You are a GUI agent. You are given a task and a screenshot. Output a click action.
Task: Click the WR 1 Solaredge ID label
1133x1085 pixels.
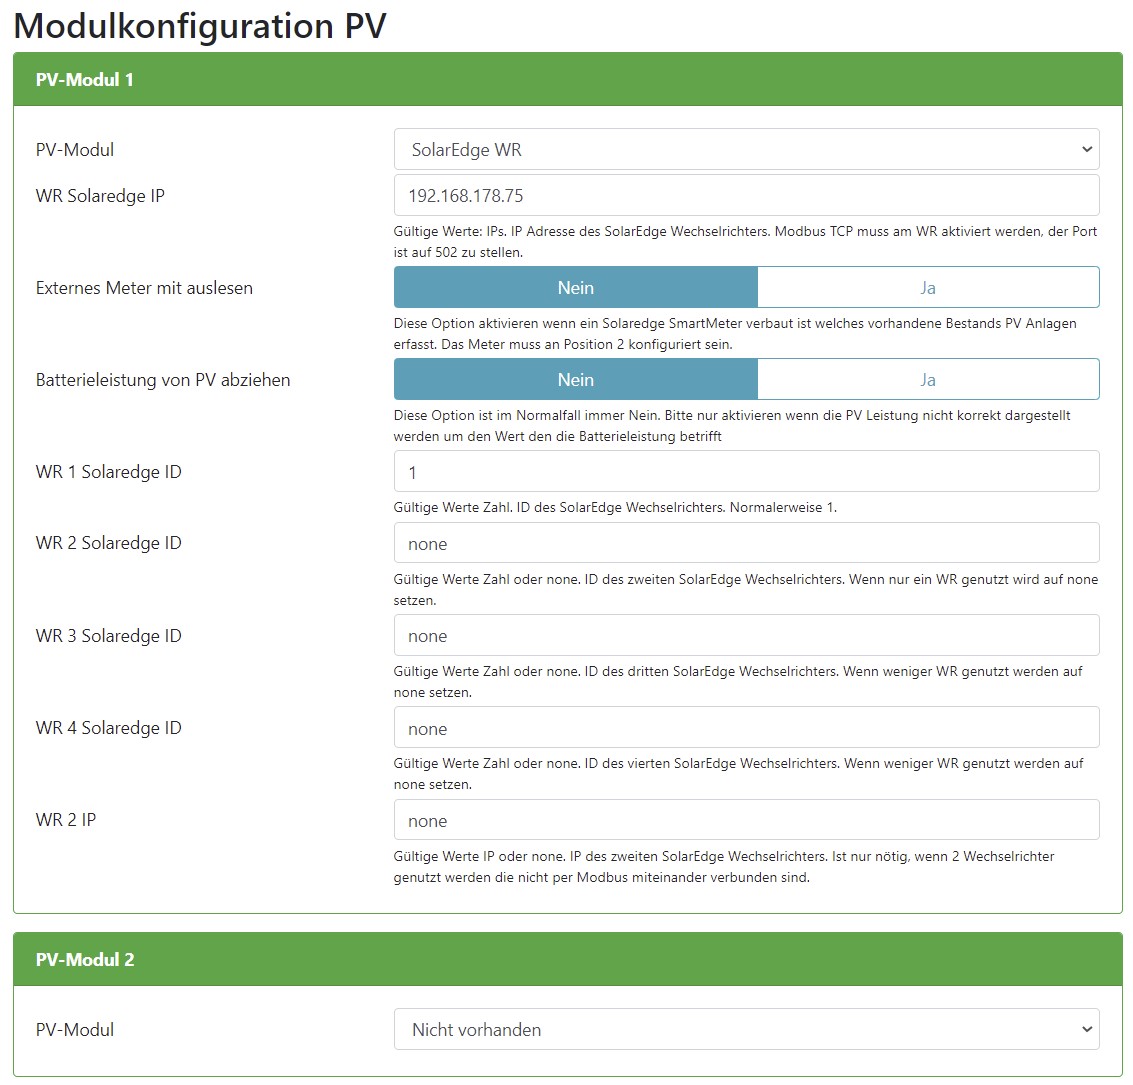pos(108,472)
